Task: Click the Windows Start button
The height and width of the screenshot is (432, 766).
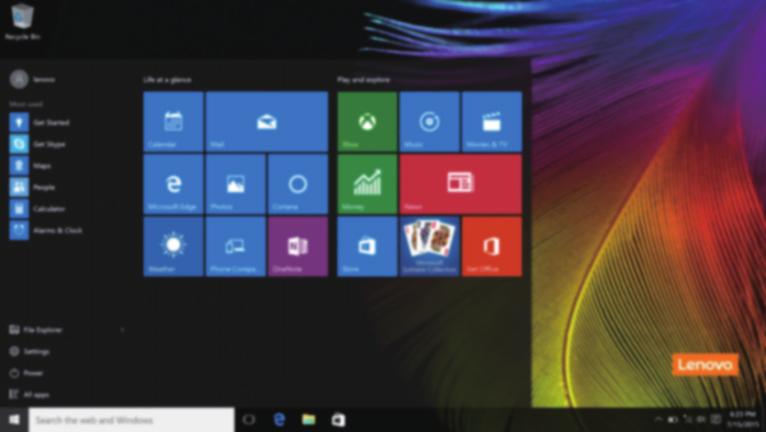Action: 14,420
